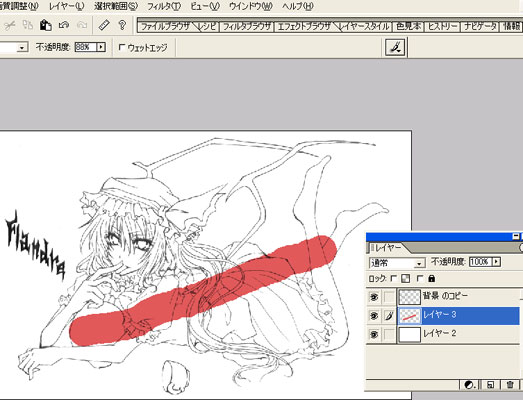Viewport: 523px width, 400px height.
Task: Minimize the layers palette window
Action: point(515,237)
